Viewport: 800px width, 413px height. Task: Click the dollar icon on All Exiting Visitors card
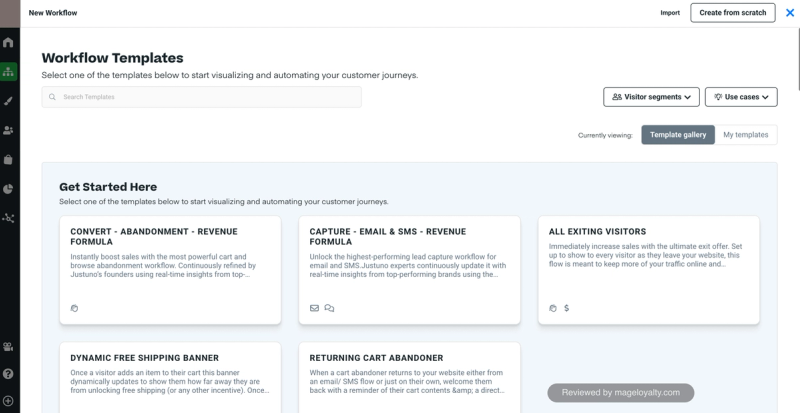coord(567,308)
